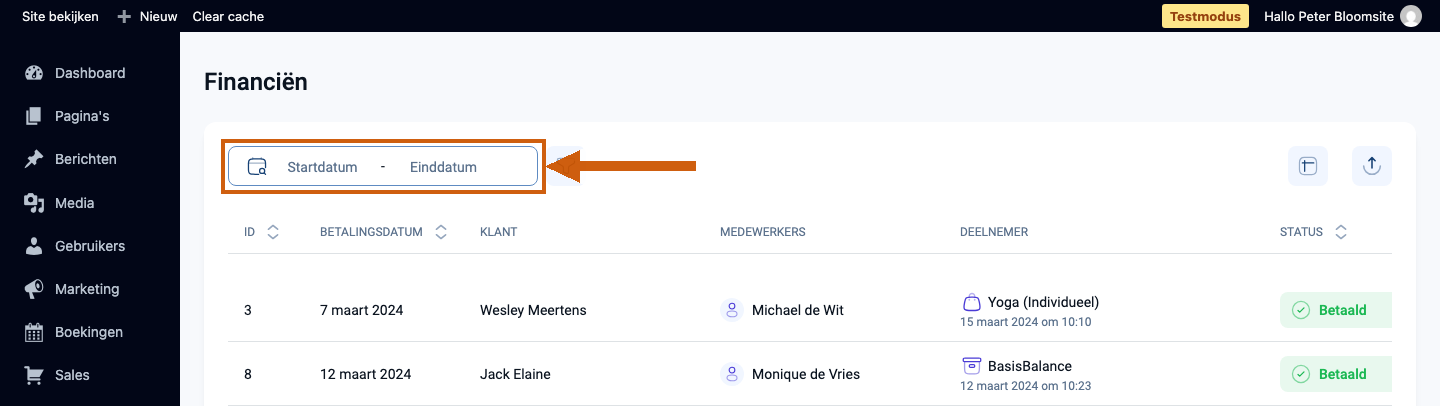The width and height of the screenshot is (1440, 406).
Task: Open the column layout settings icon
Action: point(1308,166)
